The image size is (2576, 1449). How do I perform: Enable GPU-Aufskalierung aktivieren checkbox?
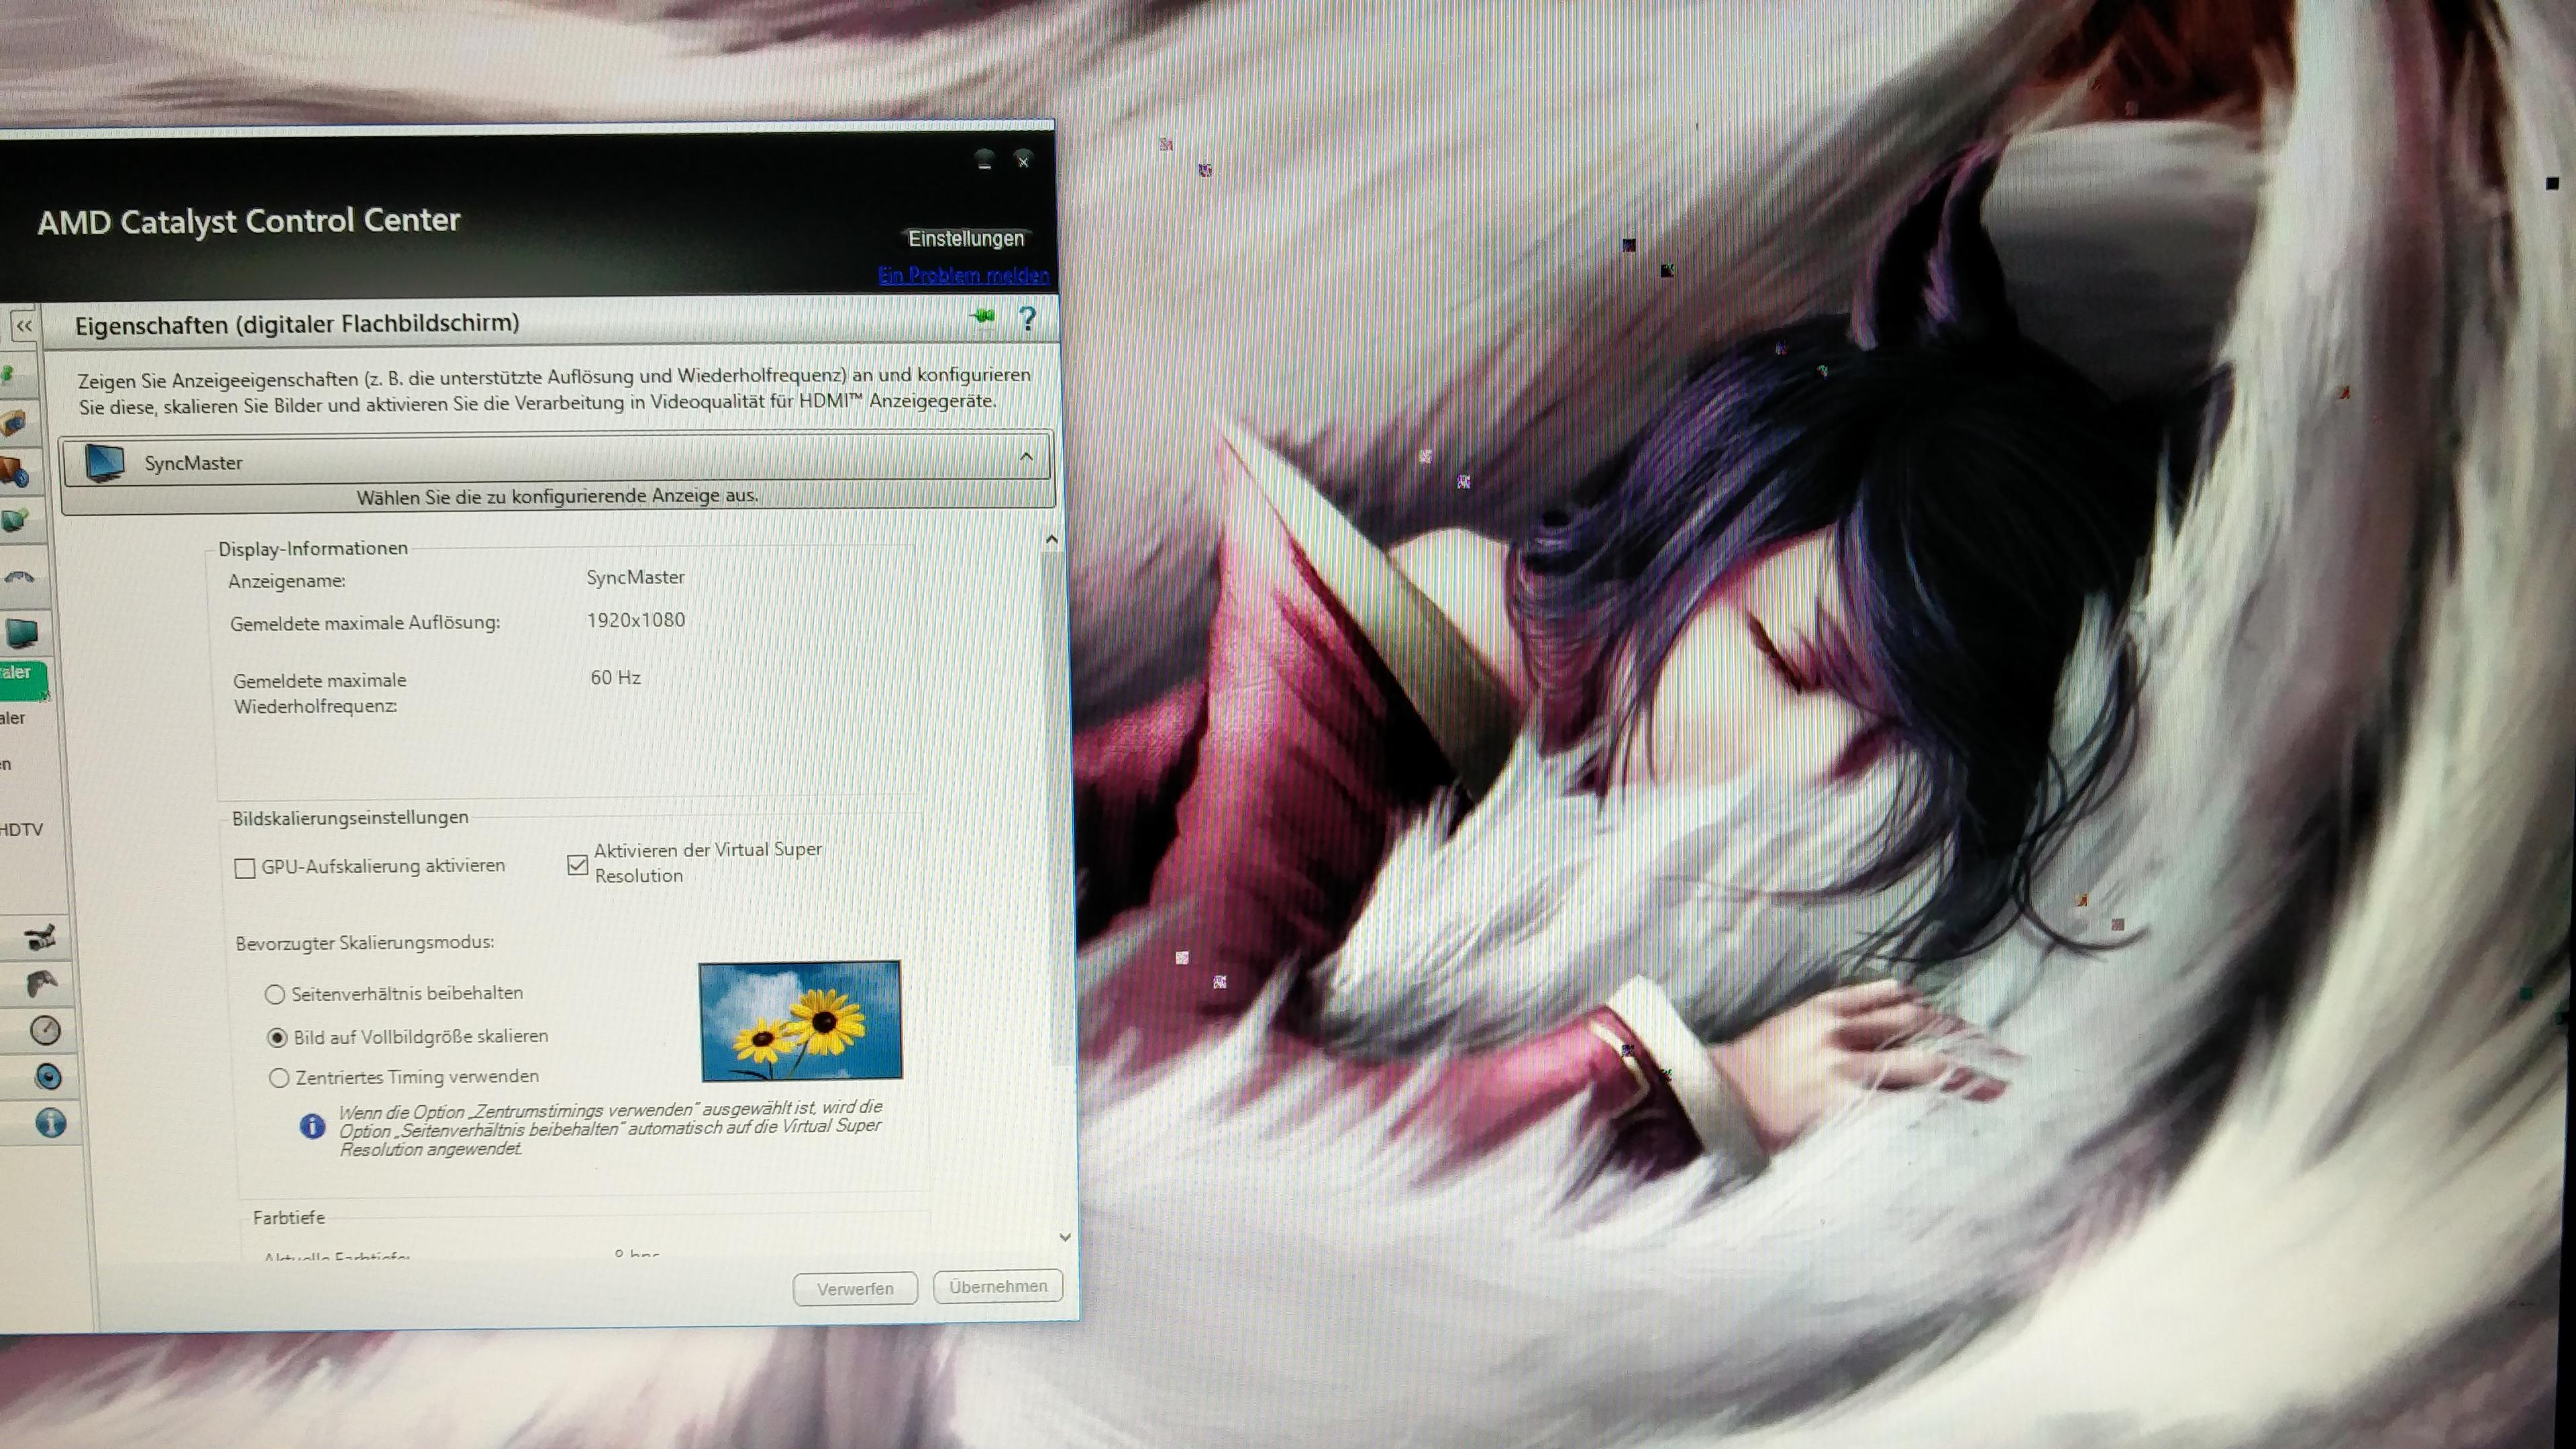point(245,868)
